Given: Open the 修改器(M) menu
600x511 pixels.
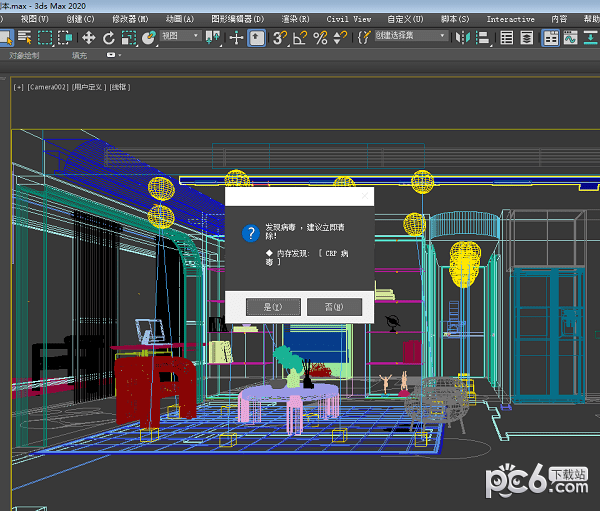Looking at the screenshot, I should 128,19.
